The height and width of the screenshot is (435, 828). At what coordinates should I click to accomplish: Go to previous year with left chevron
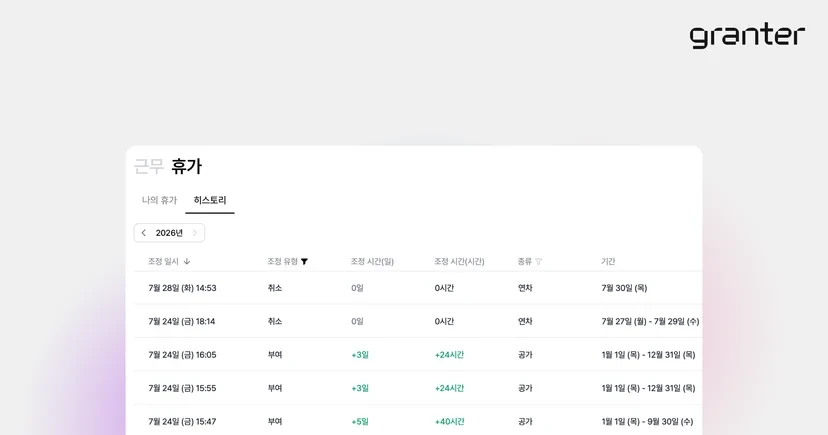point(144,233)
